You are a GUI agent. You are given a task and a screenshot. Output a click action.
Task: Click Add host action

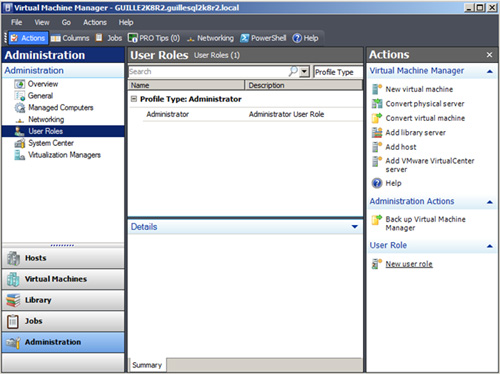[x=401, y=147]
